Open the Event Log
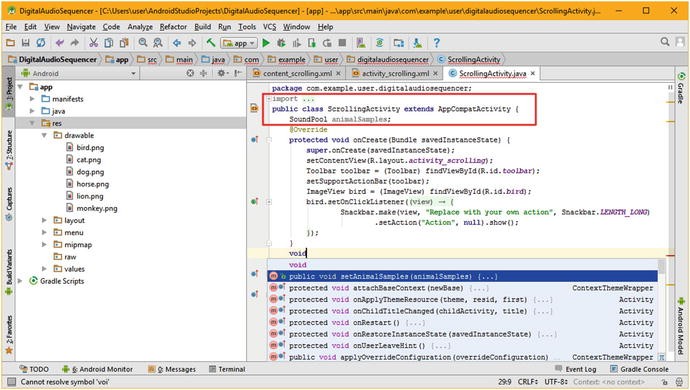690x390 pixels. [576, 369]
